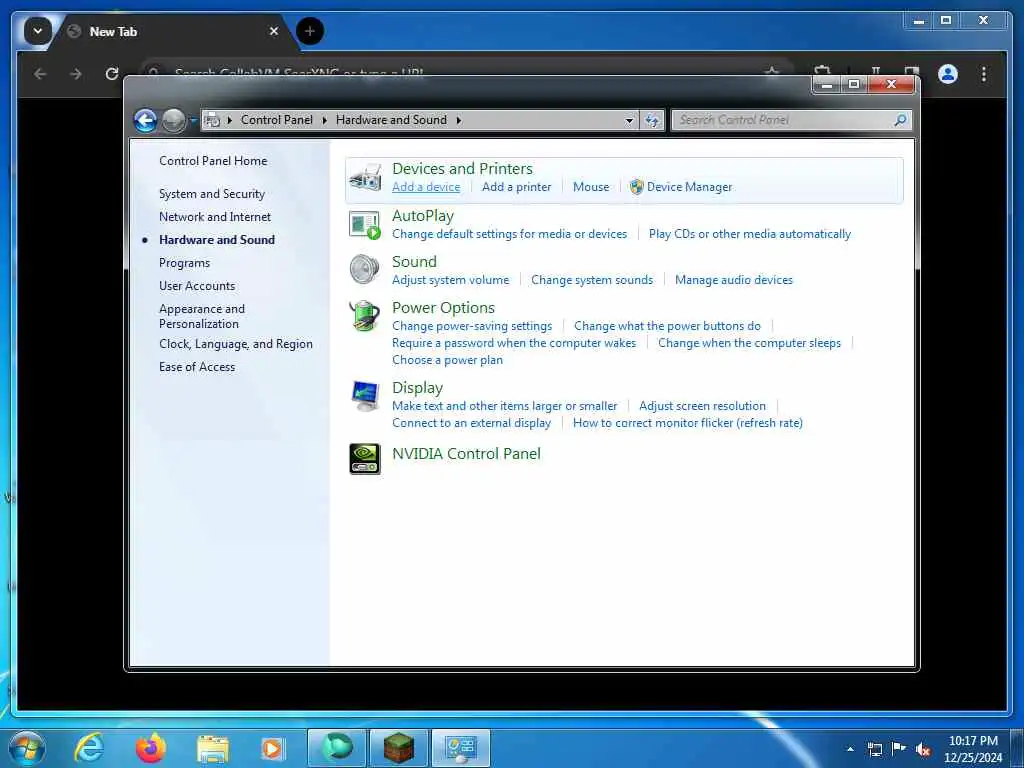Screen dimensions: 1024x768
Task: Open browser three-dot menu
Action: tap(984, 74)
